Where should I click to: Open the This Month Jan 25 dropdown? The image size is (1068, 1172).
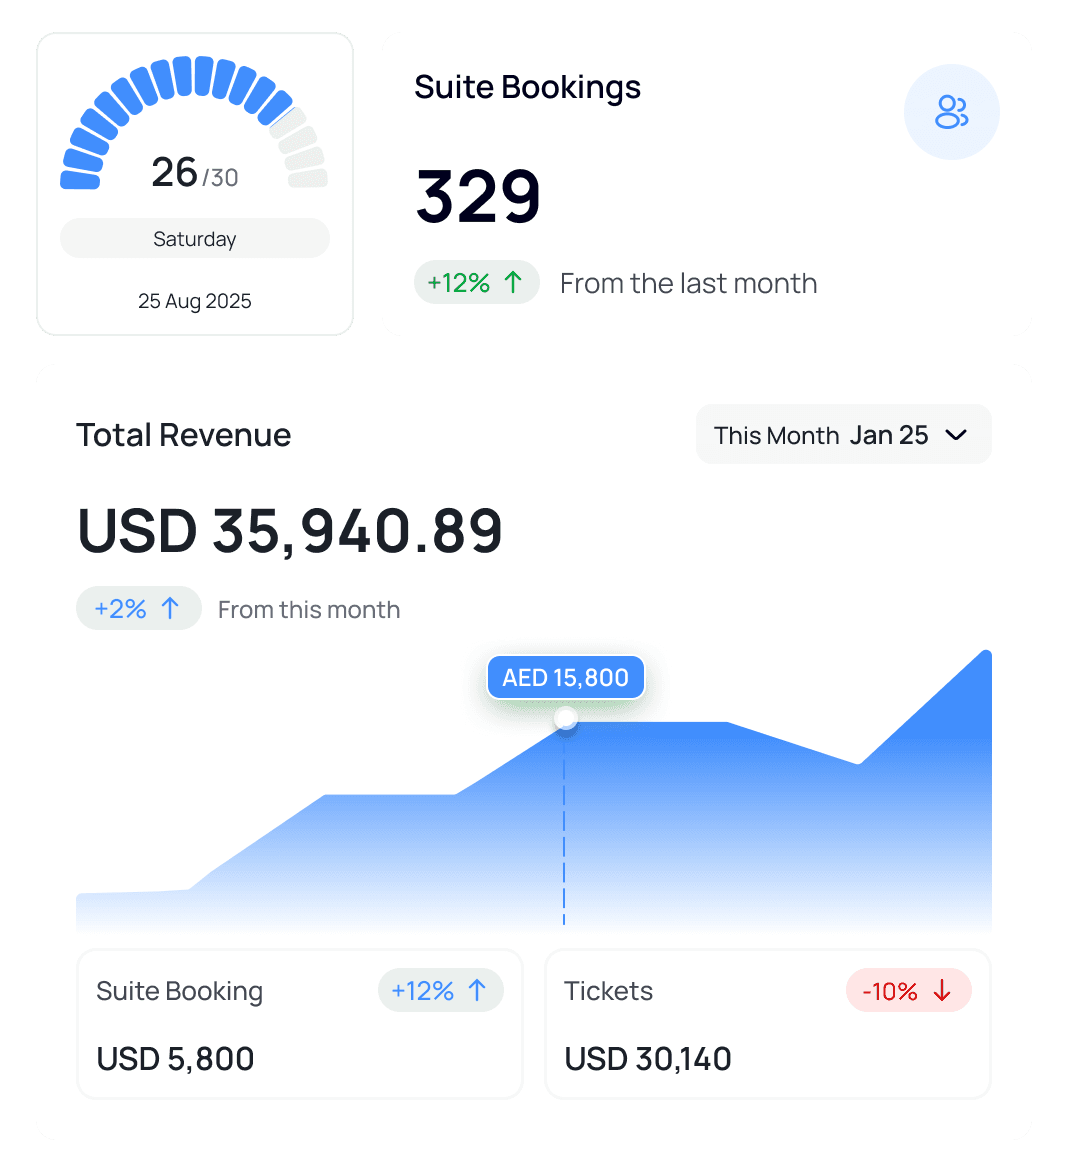[843, 434]
